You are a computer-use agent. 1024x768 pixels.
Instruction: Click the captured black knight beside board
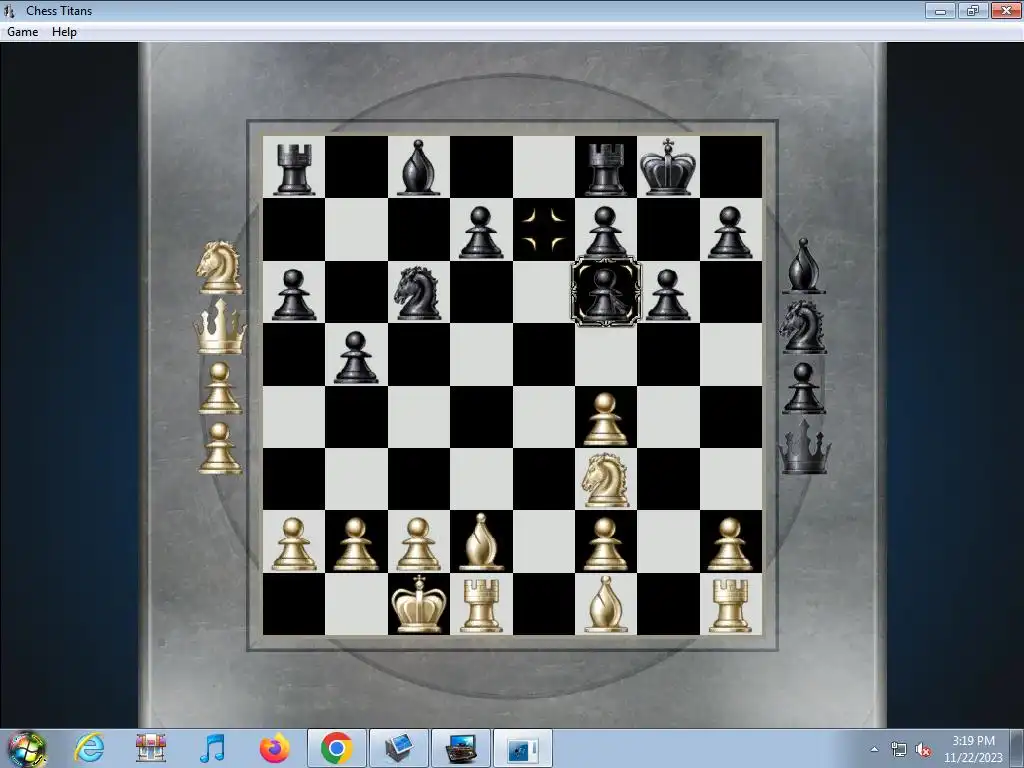[803, 327]
